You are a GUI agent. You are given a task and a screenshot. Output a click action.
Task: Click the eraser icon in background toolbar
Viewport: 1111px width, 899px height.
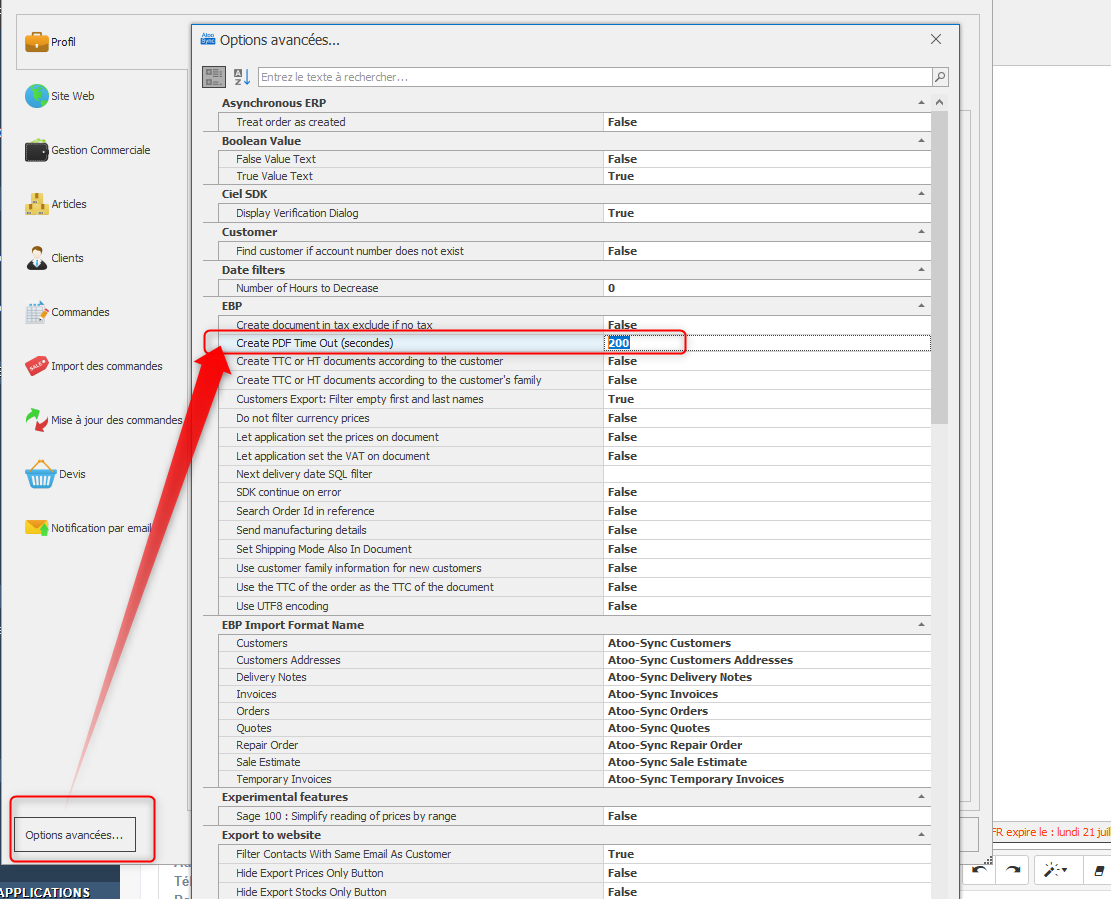[1099, 870]
